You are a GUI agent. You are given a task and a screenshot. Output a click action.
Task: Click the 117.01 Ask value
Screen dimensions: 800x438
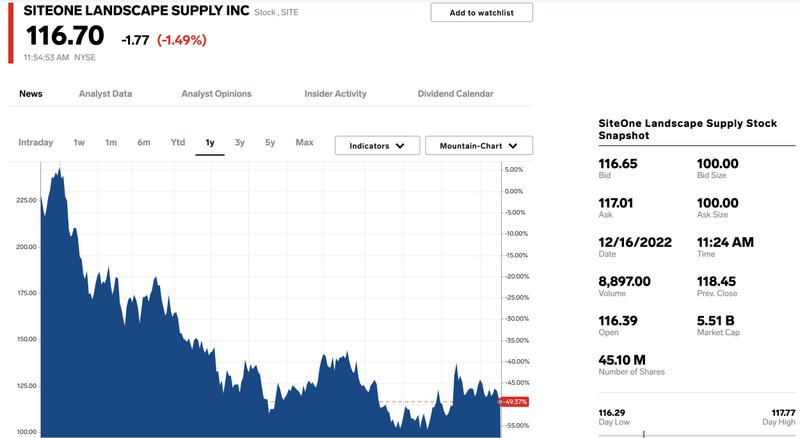[x=616, y=203]
